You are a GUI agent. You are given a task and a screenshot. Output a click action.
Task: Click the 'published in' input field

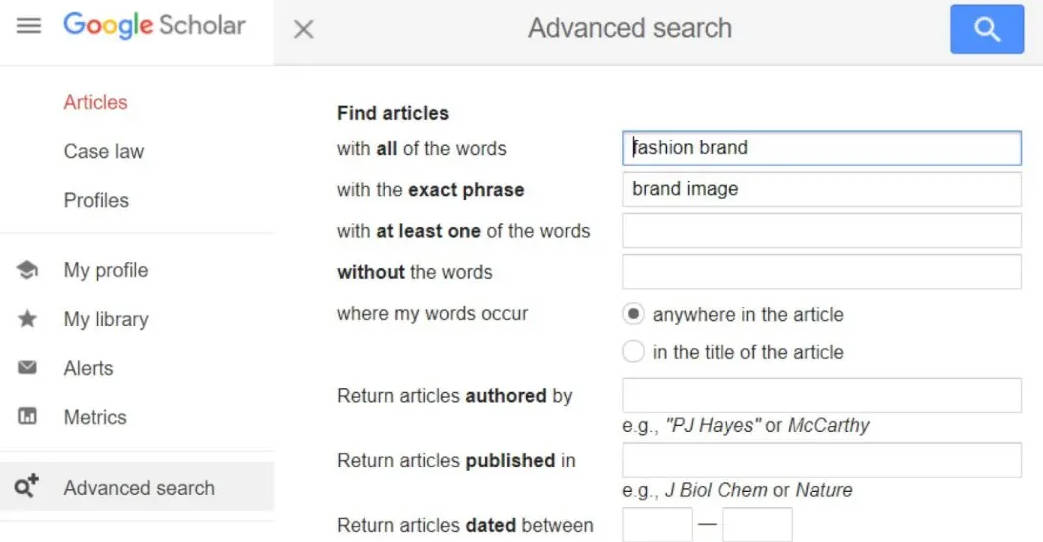[x=821, y=460]
